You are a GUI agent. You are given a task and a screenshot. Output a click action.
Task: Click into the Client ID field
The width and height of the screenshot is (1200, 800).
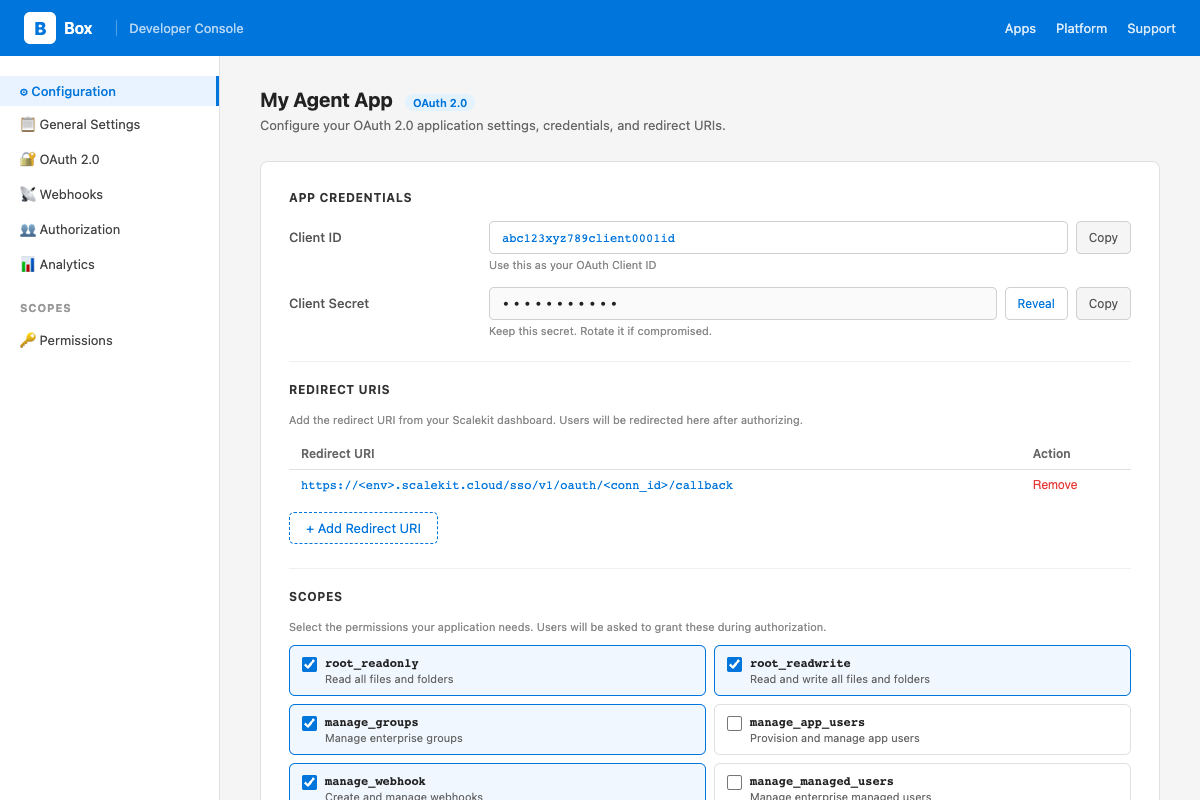pos(778,238)
